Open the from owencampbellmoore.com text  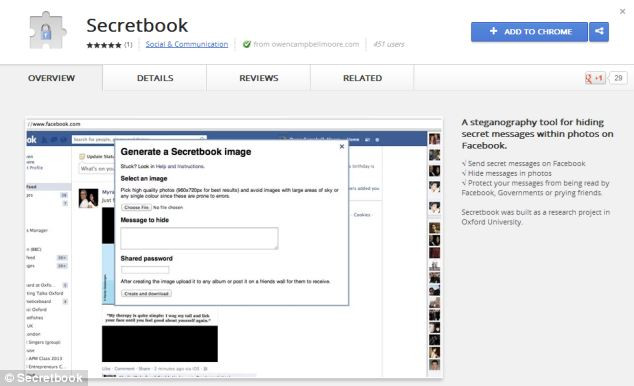306,44
